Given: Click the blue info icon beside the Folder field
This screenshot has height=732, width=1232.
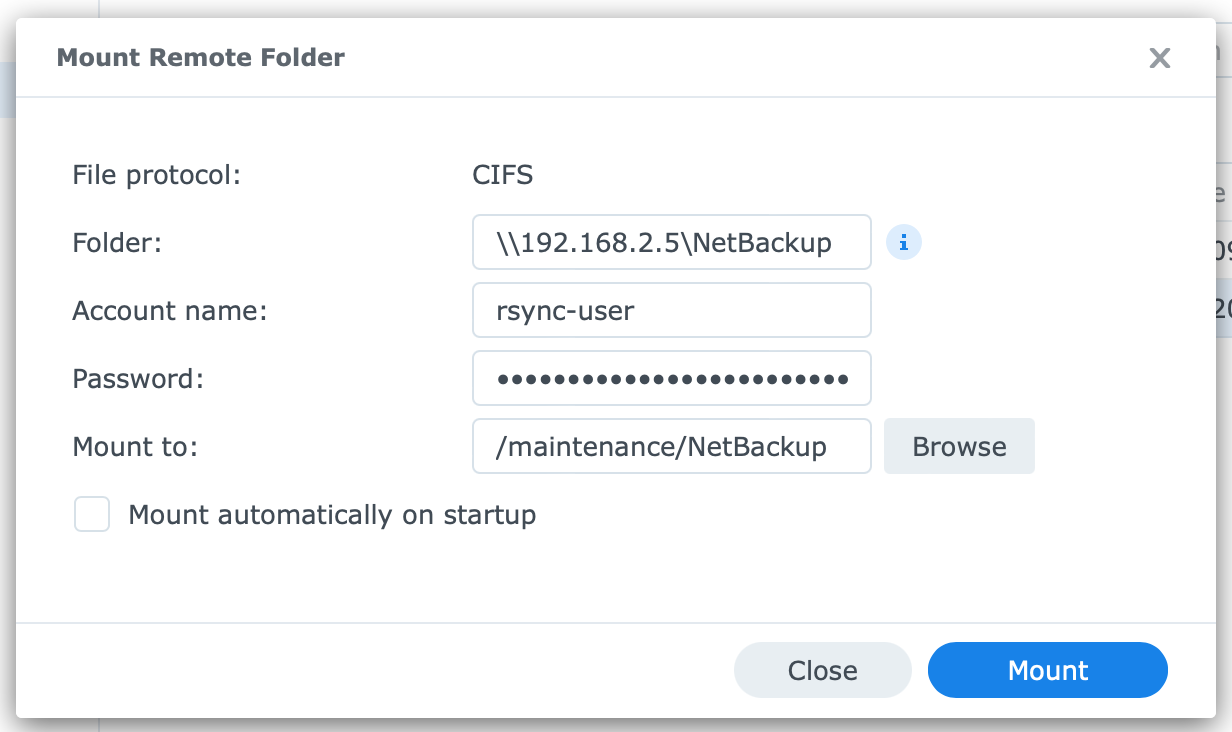Looking at the screenshot, I should point(903,242).
